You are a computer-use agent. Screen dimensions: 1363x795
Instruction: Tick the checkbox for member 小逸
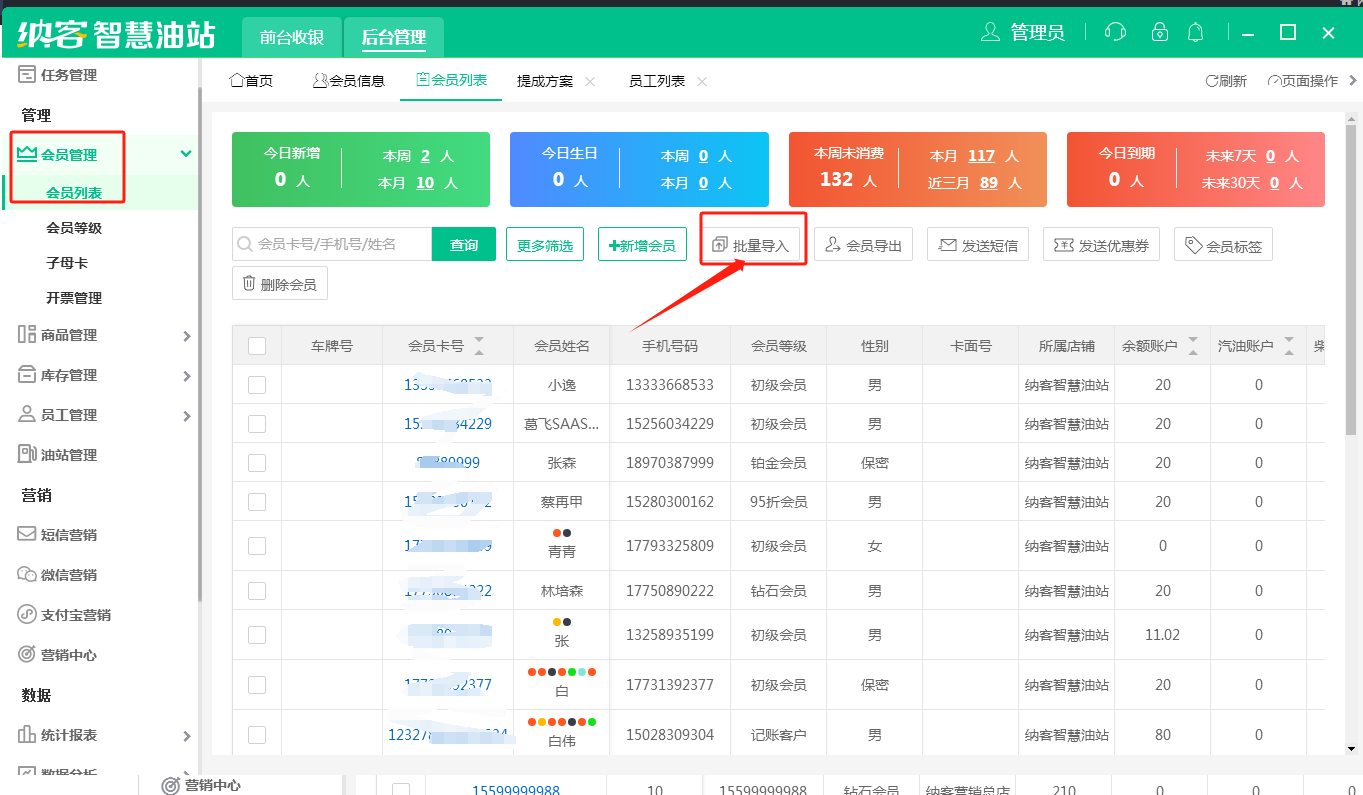click(x=257, y=385)
